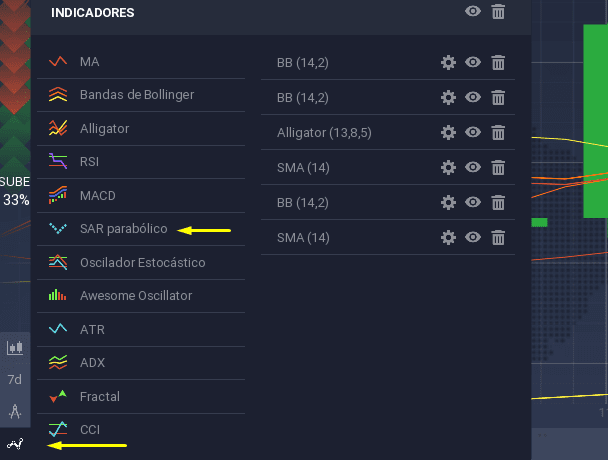608x460 pixels.
Task: Delete the Alligator (13,8,5) indicator
Action: [x=498, y=133]
